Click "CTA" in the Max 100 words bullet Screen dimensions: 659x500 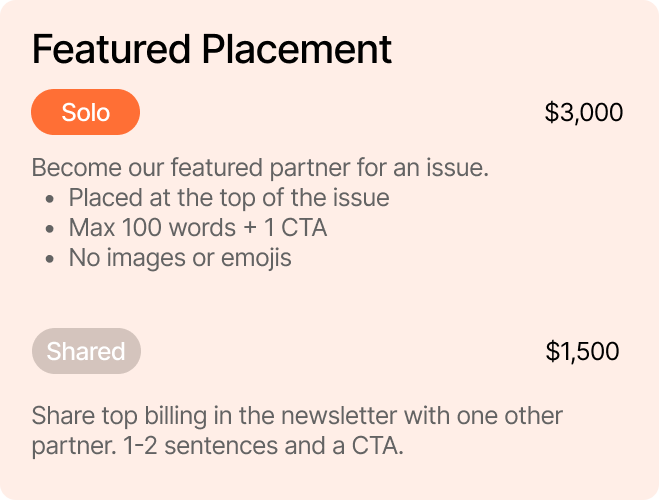(x=305, y=227)
